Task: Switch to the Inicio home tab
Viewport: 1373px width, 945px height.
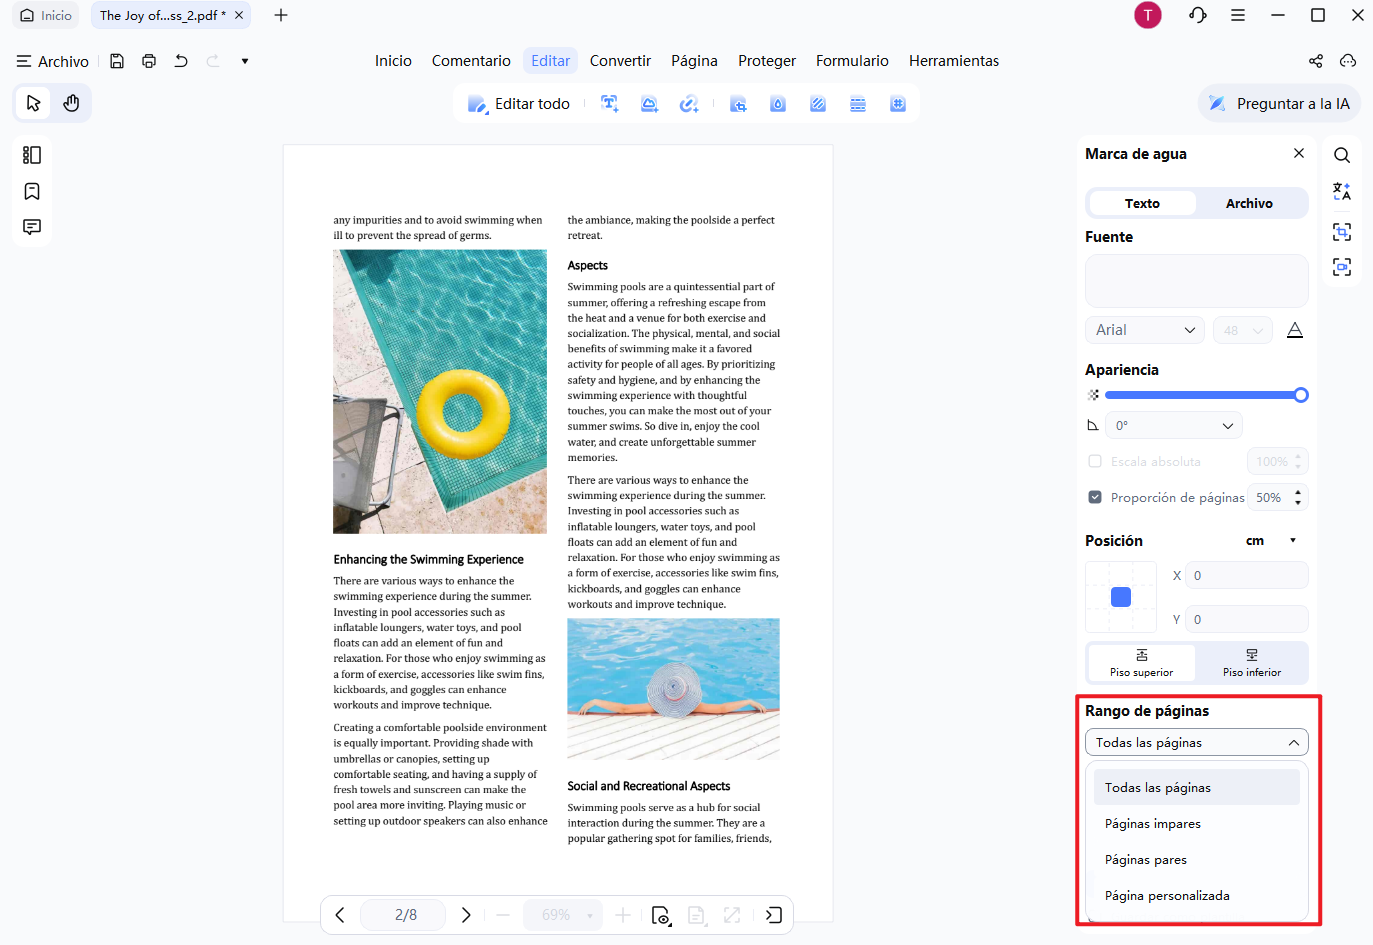Action: tap(46, 15)
